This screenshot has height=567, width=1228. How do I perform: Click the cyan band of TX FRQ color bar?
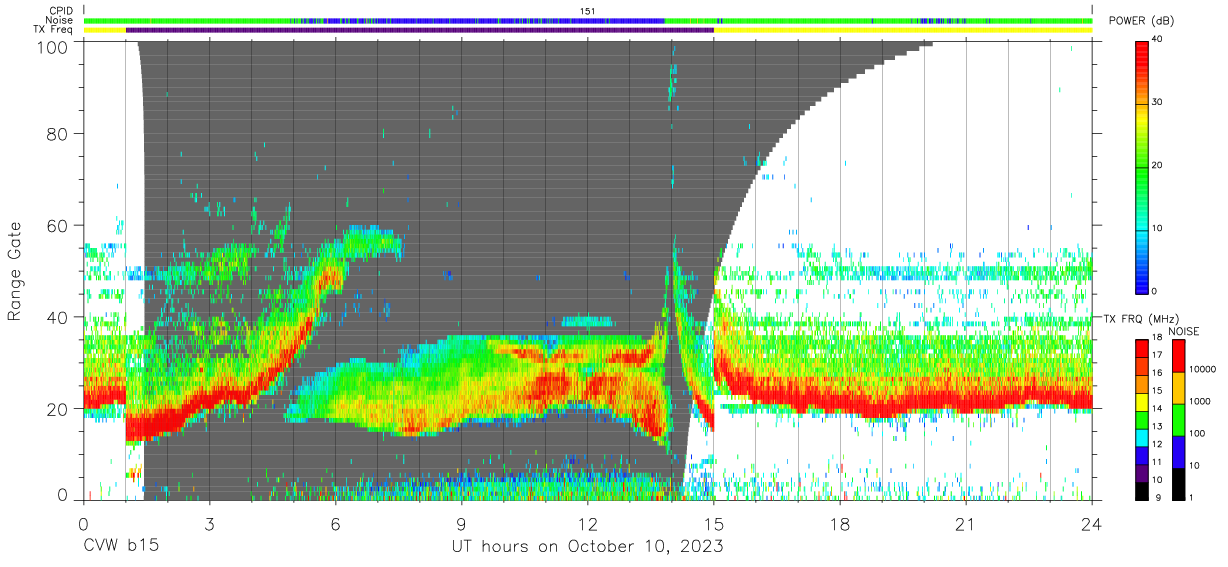[x=1142, y=436]
